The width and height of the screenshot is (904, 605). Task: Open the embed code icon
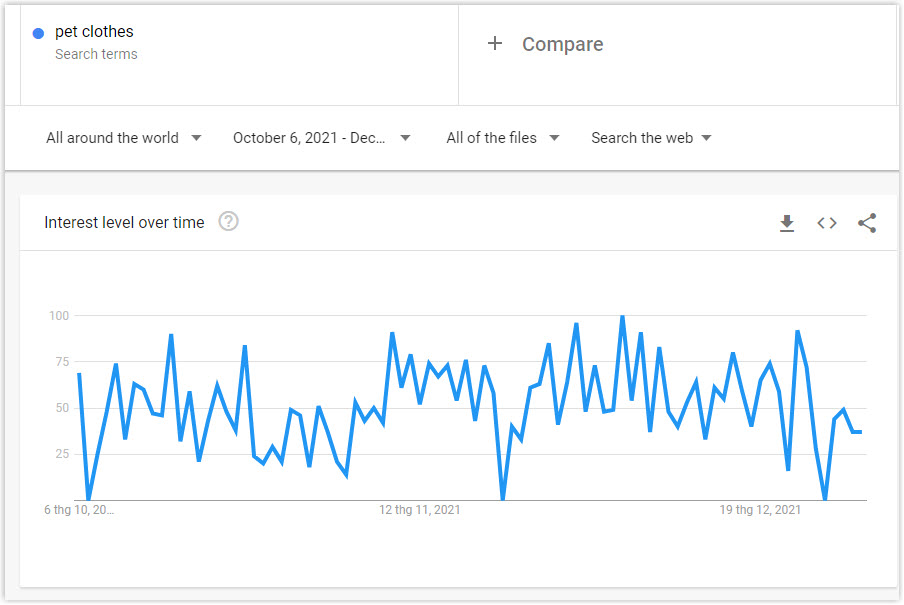click(x=827, y=223)
